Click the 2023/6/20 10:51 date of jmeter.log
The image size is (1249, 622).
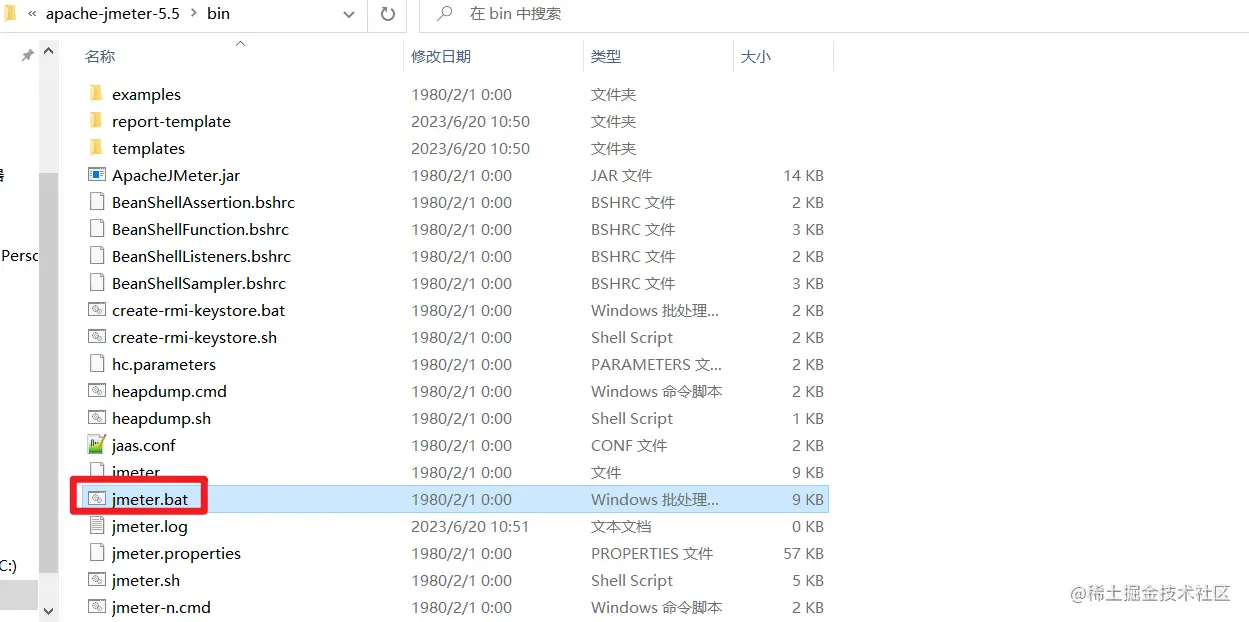470,526
